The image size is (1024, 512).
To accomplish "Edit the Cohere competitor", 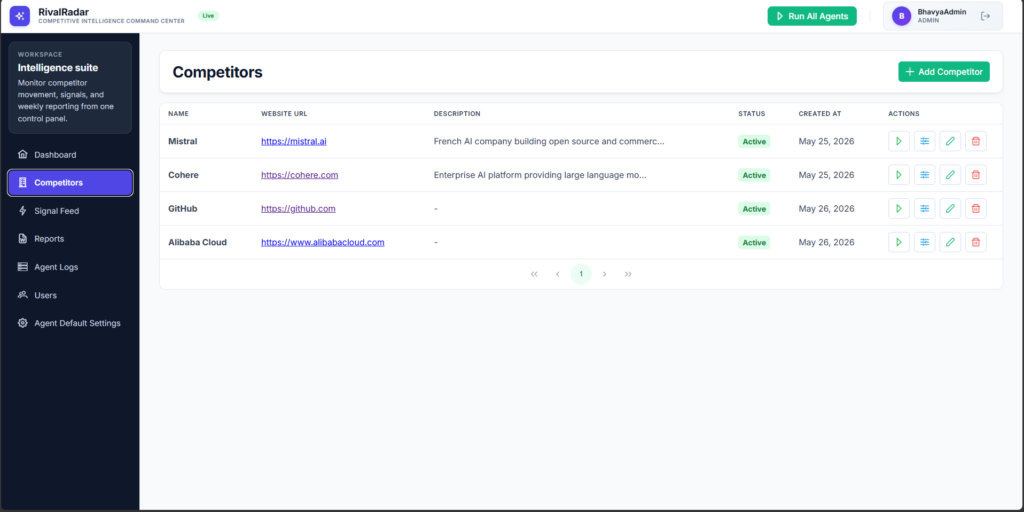I will (950, 175).
